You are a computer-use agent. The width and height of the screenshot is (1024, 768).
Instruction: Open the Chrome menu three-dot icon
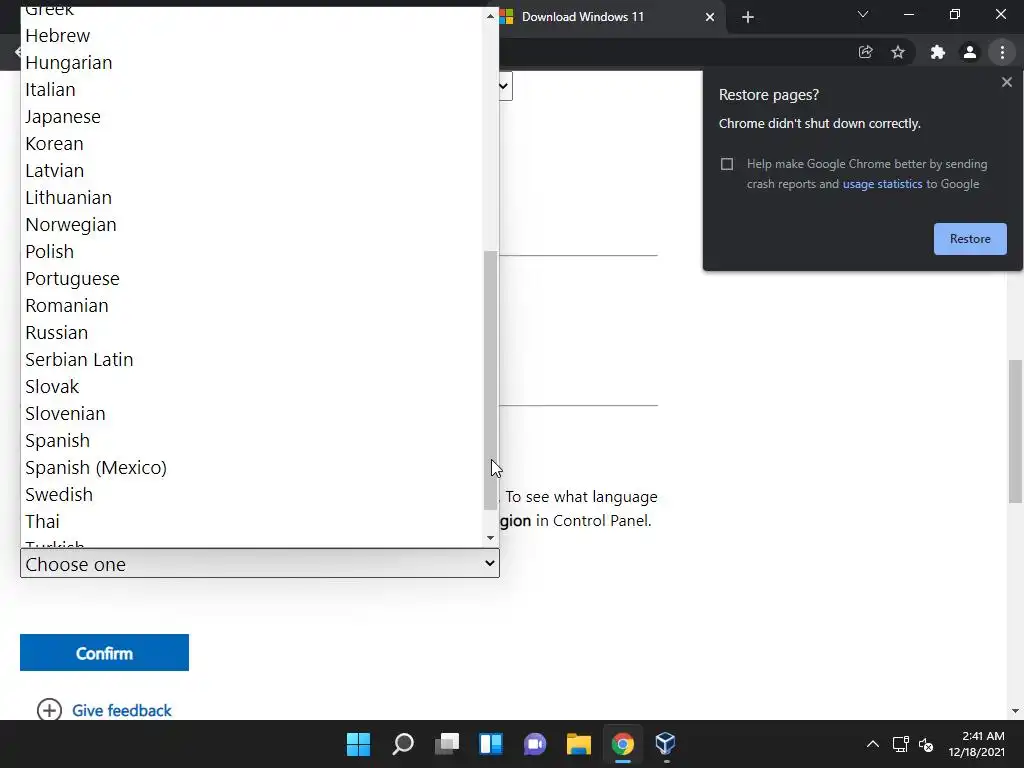(x=1002, y=52)
